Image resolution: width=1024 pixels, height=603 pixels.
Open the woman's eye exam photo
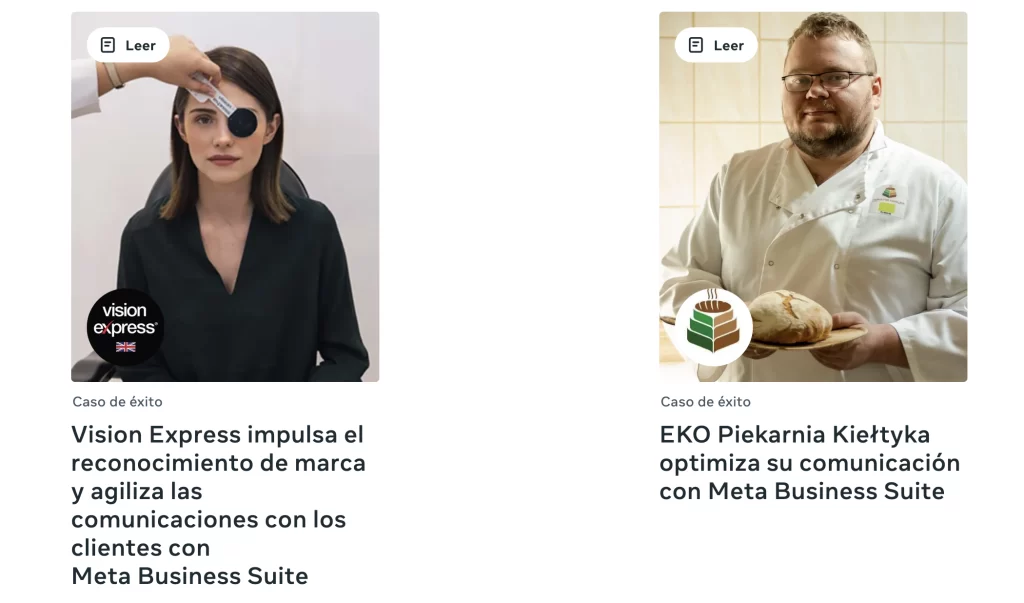(x=225, y=197)
